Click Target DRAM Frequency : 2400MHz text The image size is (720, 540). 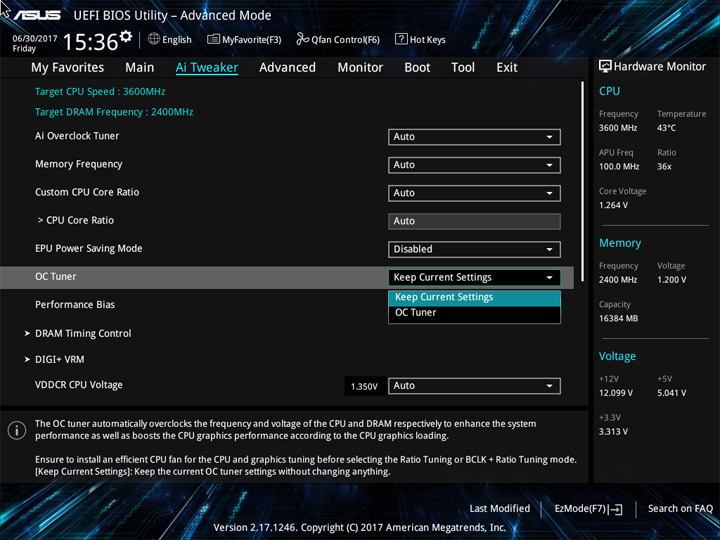pyautogui.click(x=114, y=112)
